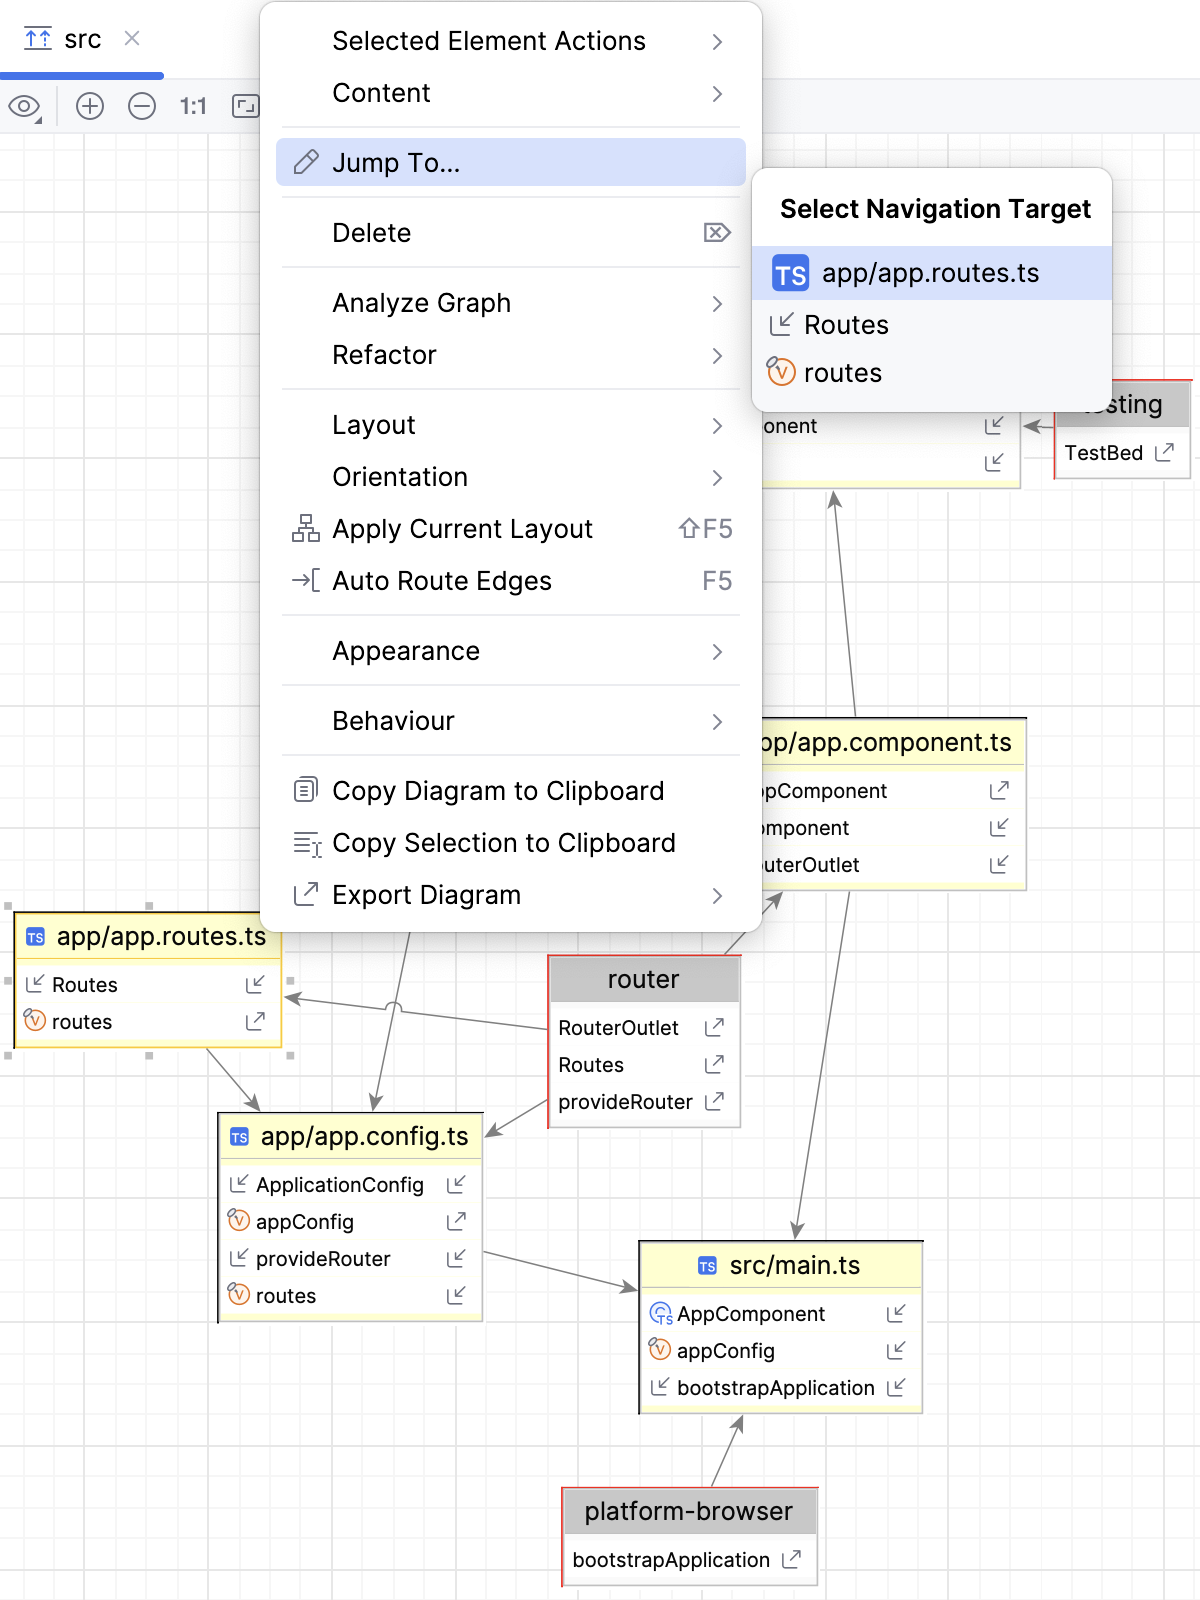Choose Jump To... menu entry

(511, 163)
